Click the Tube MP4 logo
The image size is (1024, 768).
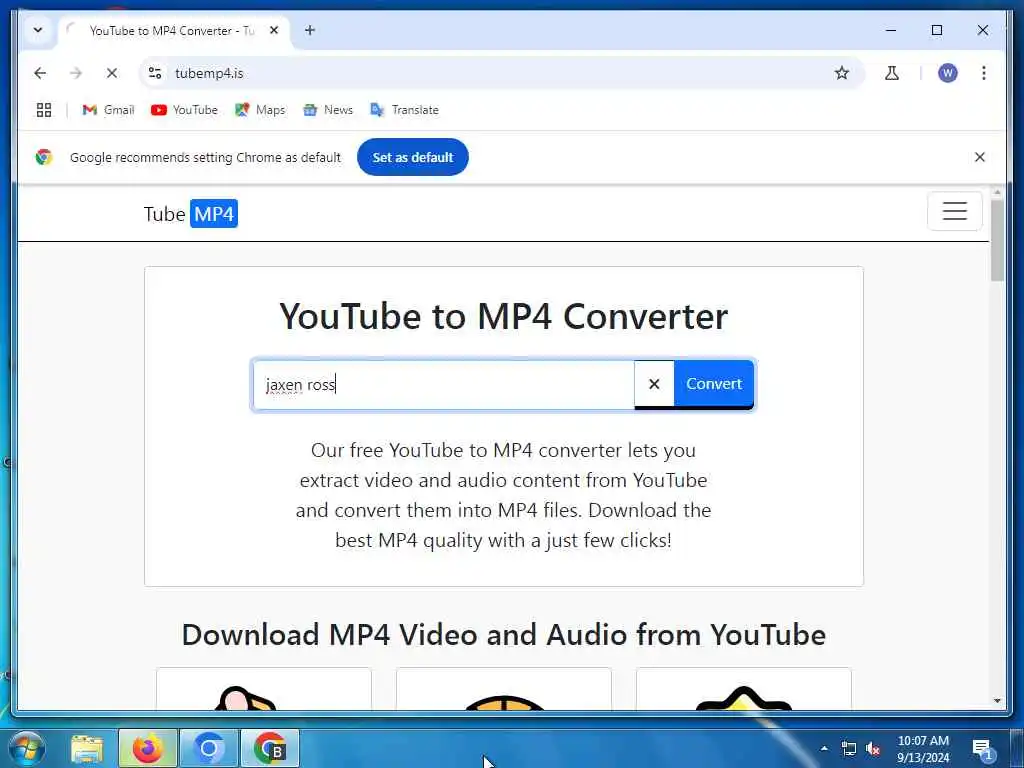click(191, 214)
